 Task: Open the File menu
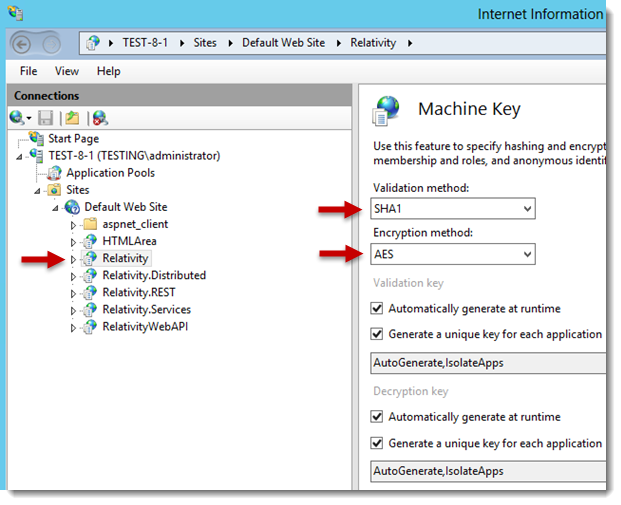[29, 71]
